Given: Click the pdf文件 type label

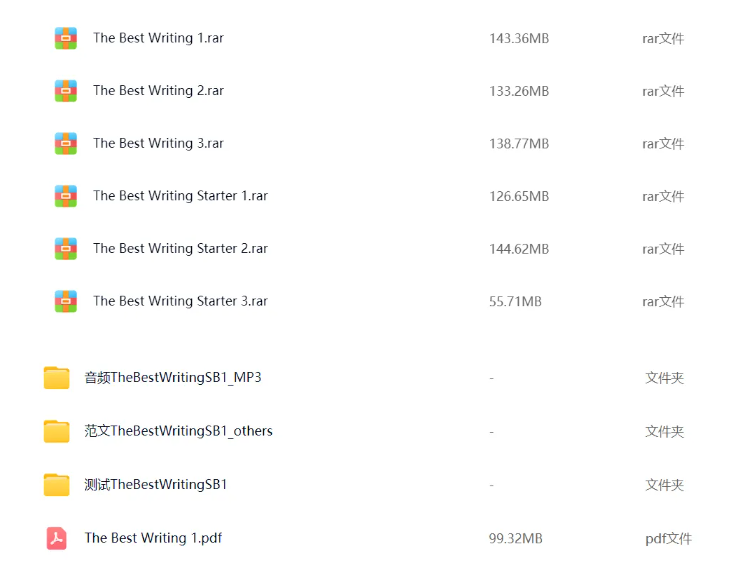Looking at the screenshot, I should click(x=668, y=538).
